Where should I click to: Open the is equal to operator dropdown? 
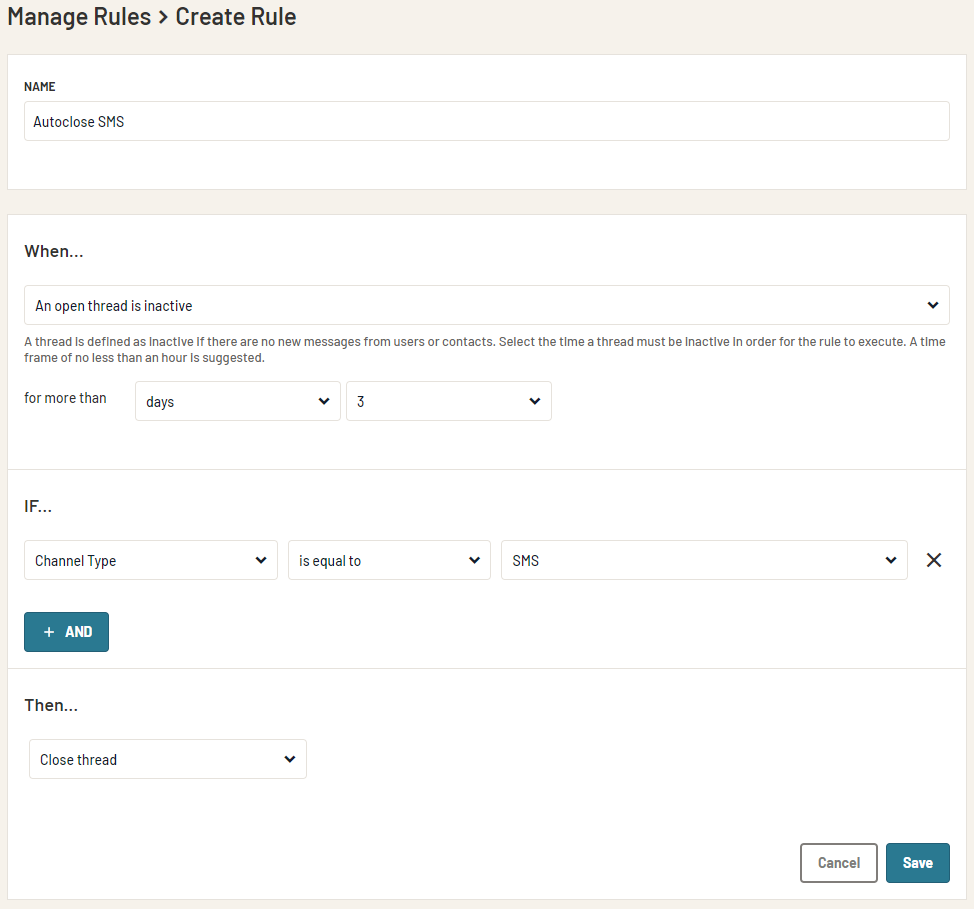pos(389,560)
